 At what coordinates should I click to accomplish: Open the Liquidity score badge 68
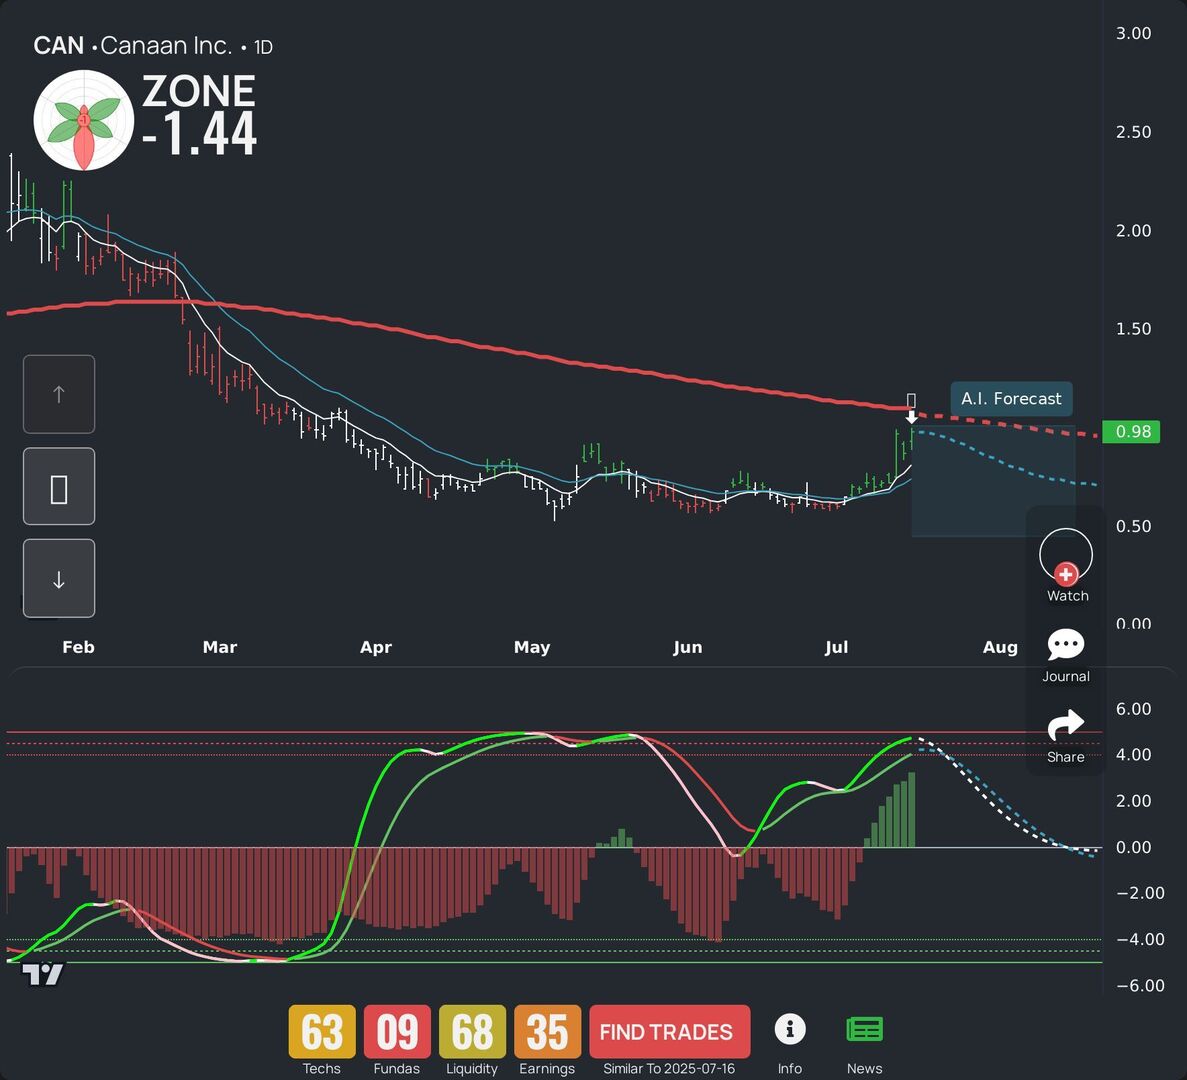tap(472, 1032)
